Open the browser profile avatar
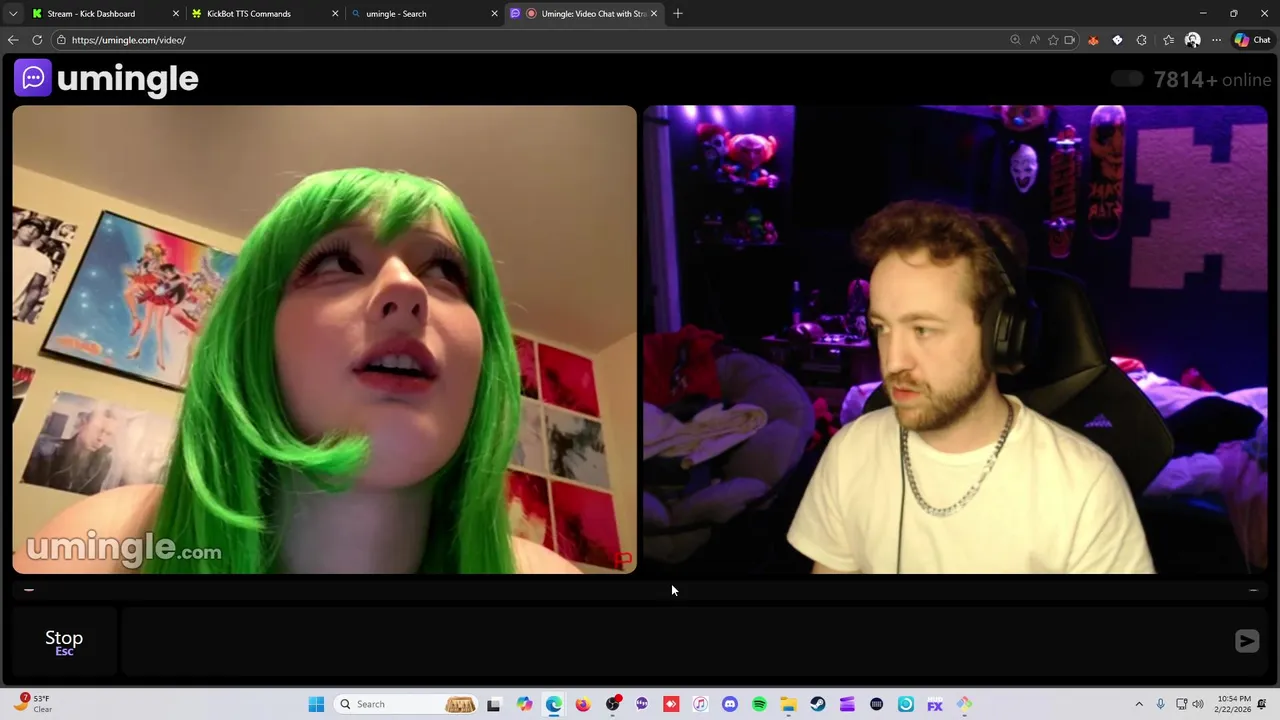 coord(1192,40)
